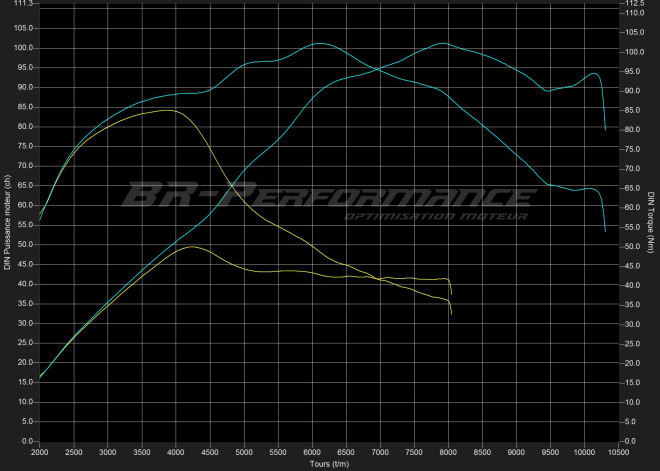Click the 50.0 label on left power axis

point(24,244)
